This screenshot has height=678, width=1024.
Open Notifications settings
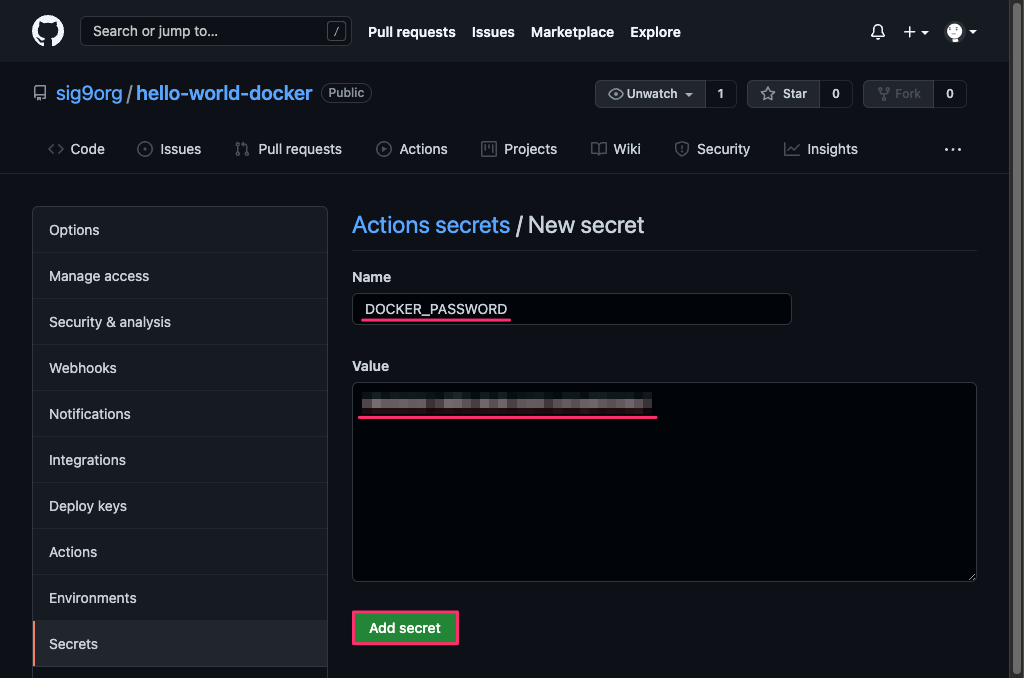pos(180,414)
